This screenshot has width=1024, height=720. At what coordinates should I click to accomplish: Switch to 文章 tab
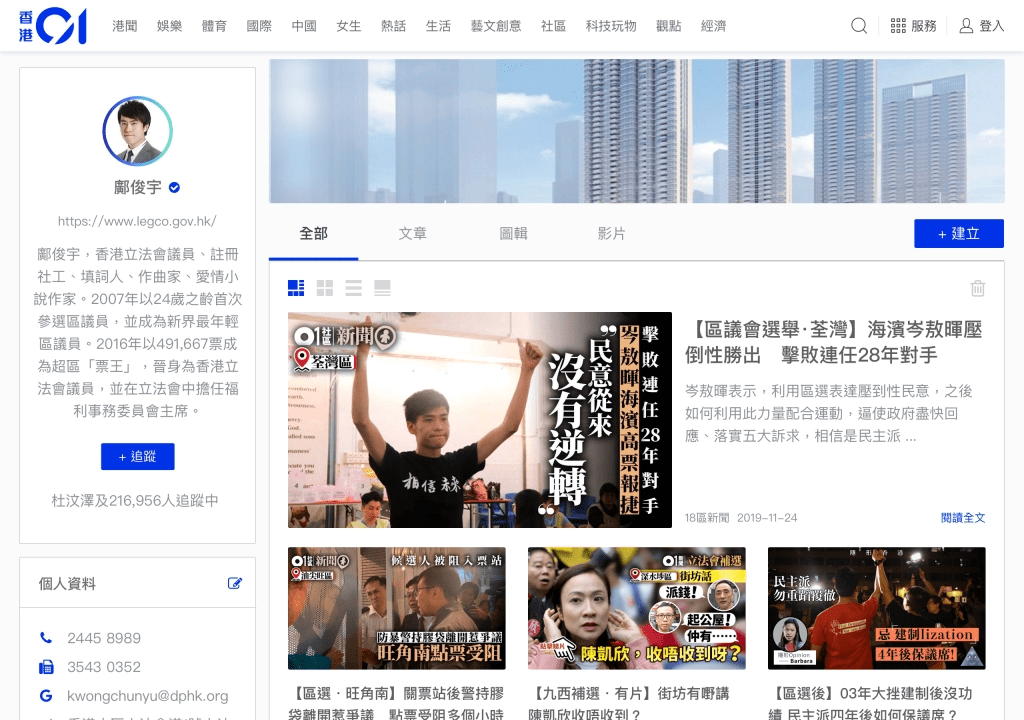point(413,234)
